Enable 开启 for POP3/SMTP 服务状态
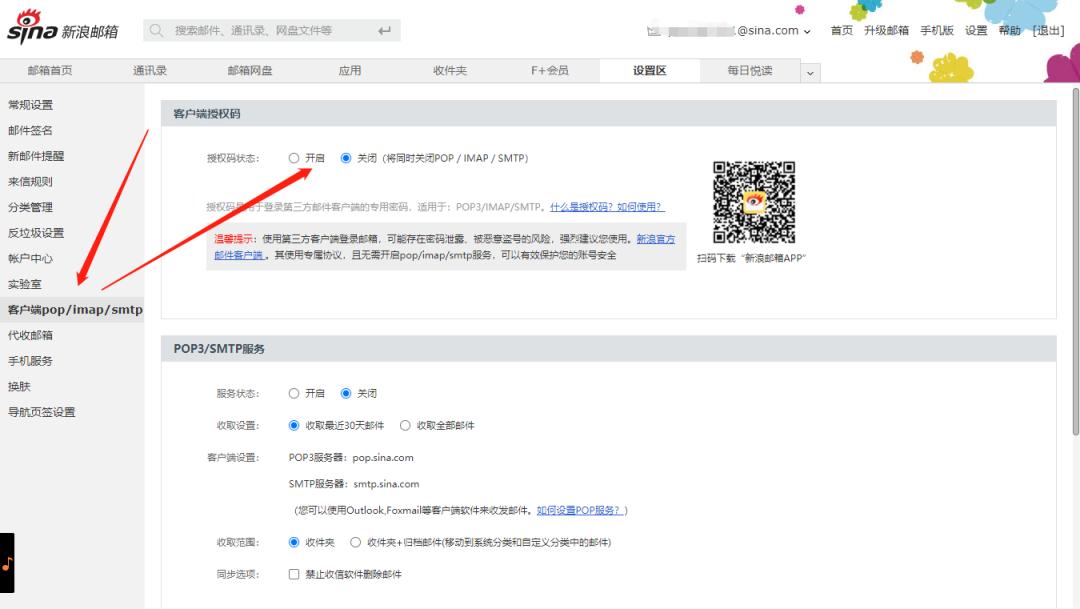Viewport: 1080px width, 609px height. click(x=293, y=392)
